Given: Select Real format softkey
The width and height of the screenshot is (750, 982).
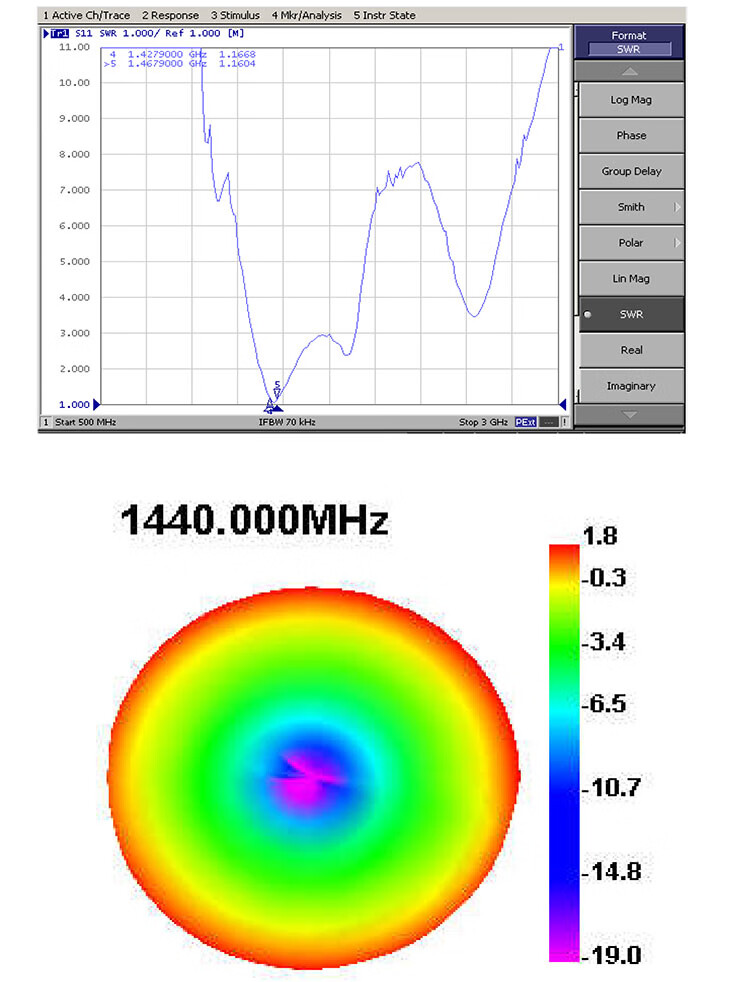Looking at the screenshot, I should click(x=630, y=350).
